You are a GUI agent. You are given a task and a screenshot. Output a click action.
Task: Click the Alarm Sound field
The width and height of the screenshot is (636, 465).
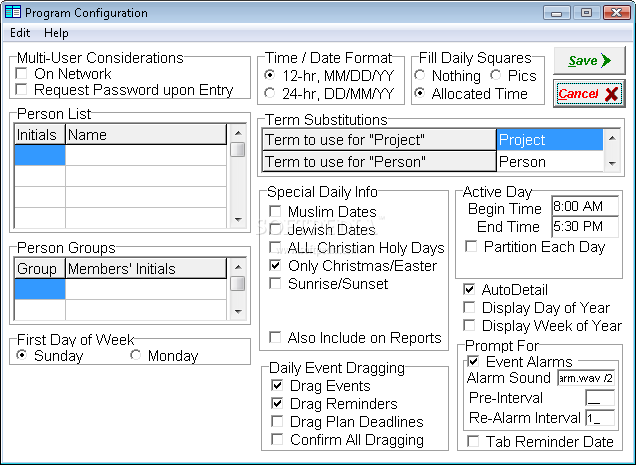pos(586,378)
